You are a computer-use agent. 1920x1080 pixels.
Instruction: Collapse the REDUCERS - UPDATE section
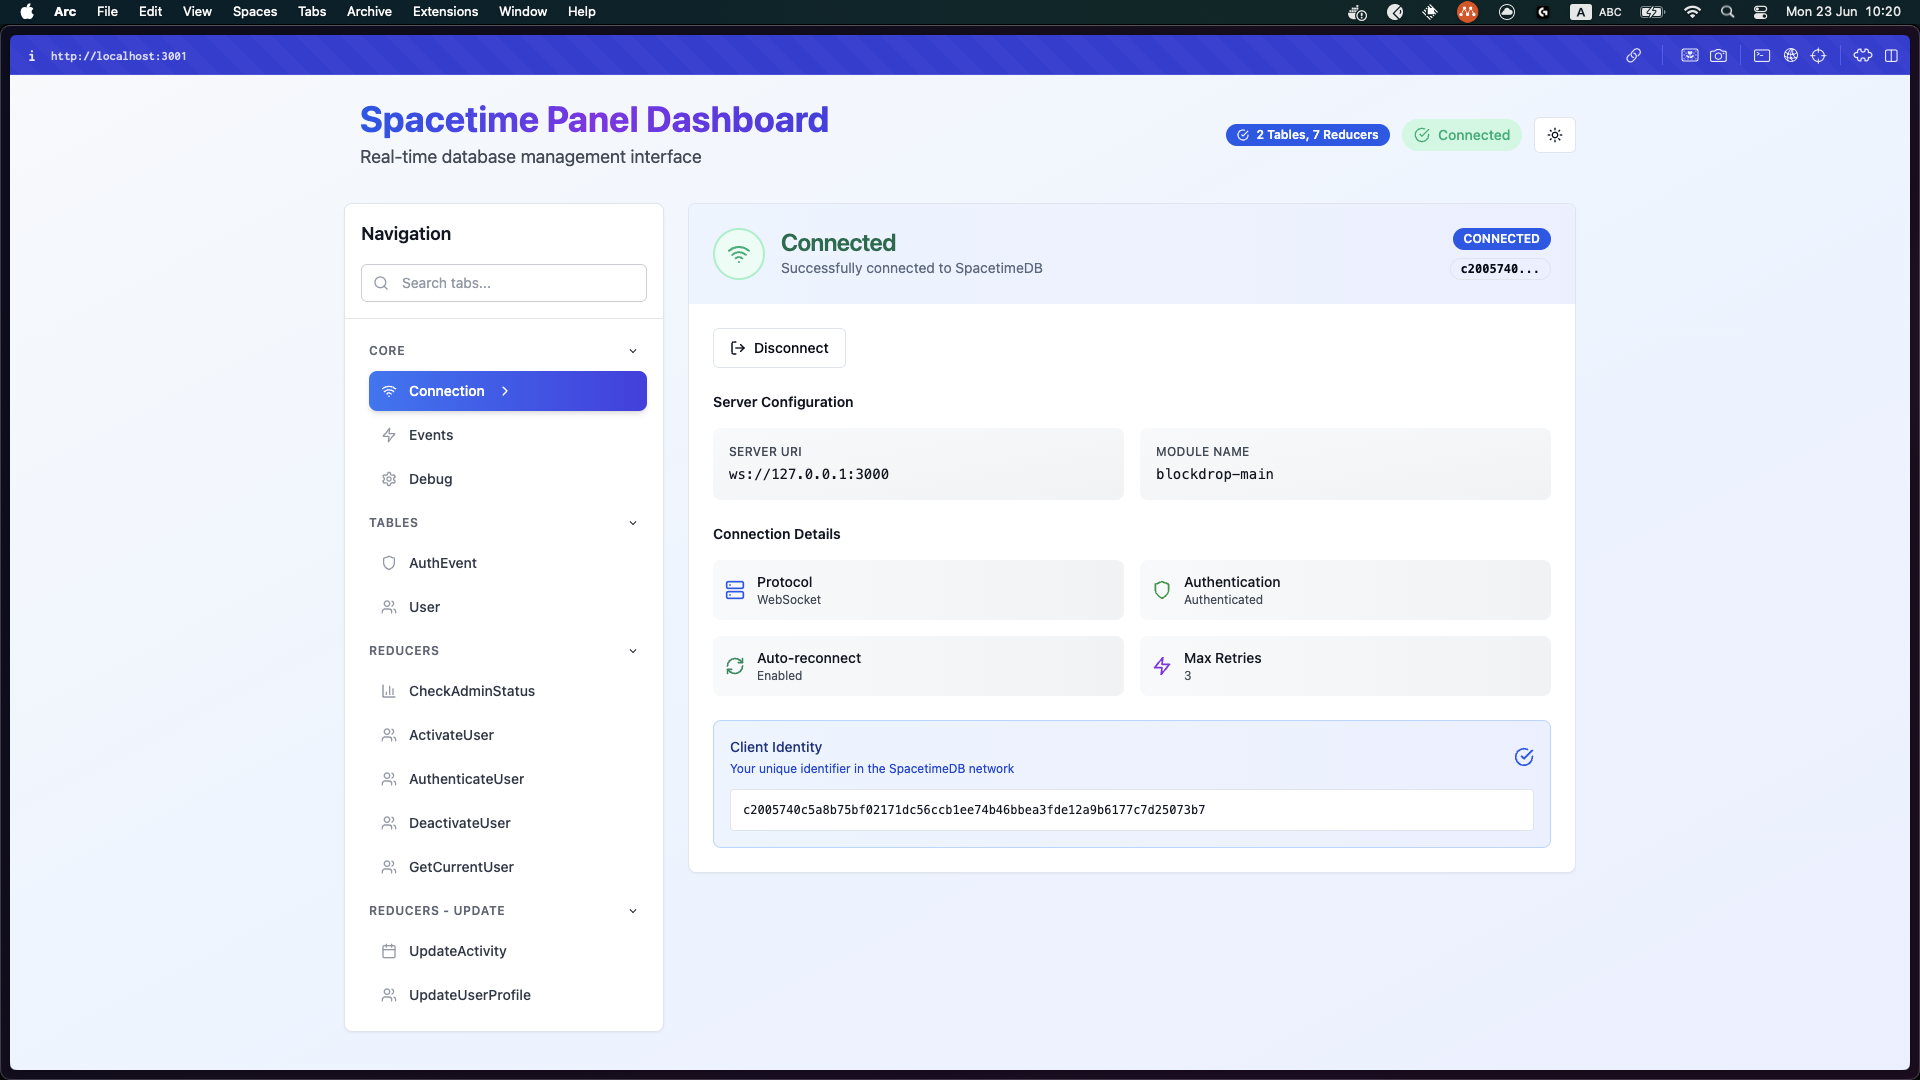tap(633, 911)
